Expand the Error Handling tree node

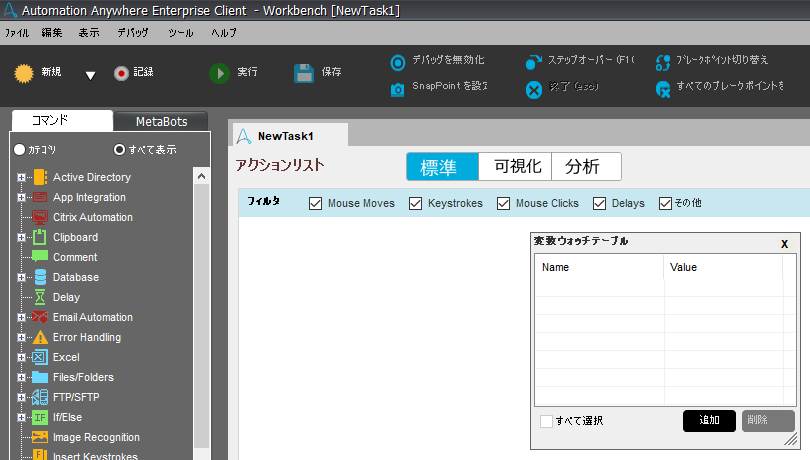tap(21, 338)
